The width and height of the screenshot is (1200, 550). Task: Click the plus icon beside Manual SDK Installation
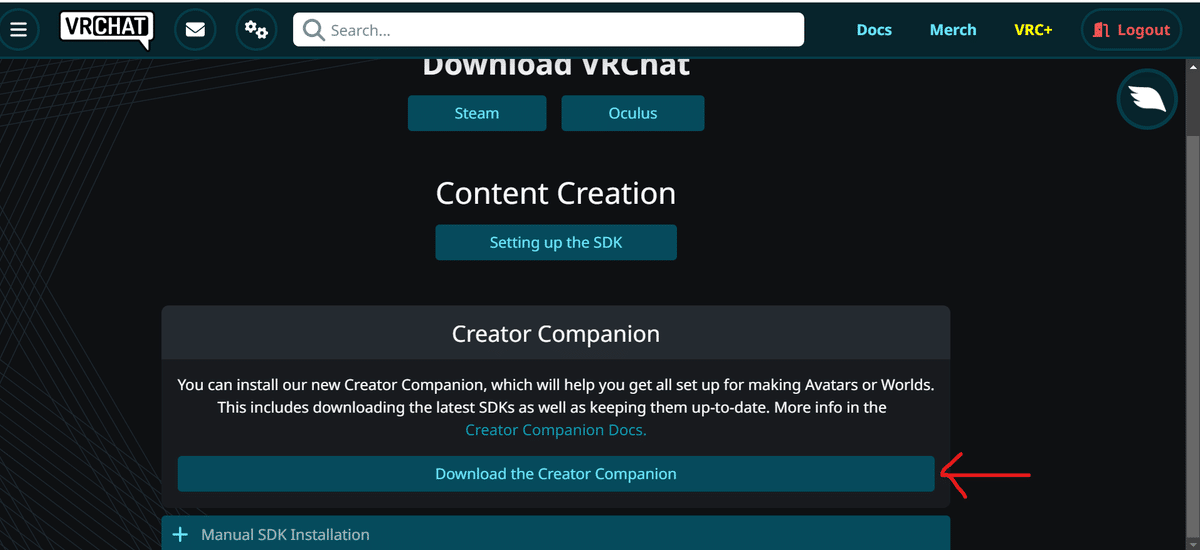click(180, 535)
